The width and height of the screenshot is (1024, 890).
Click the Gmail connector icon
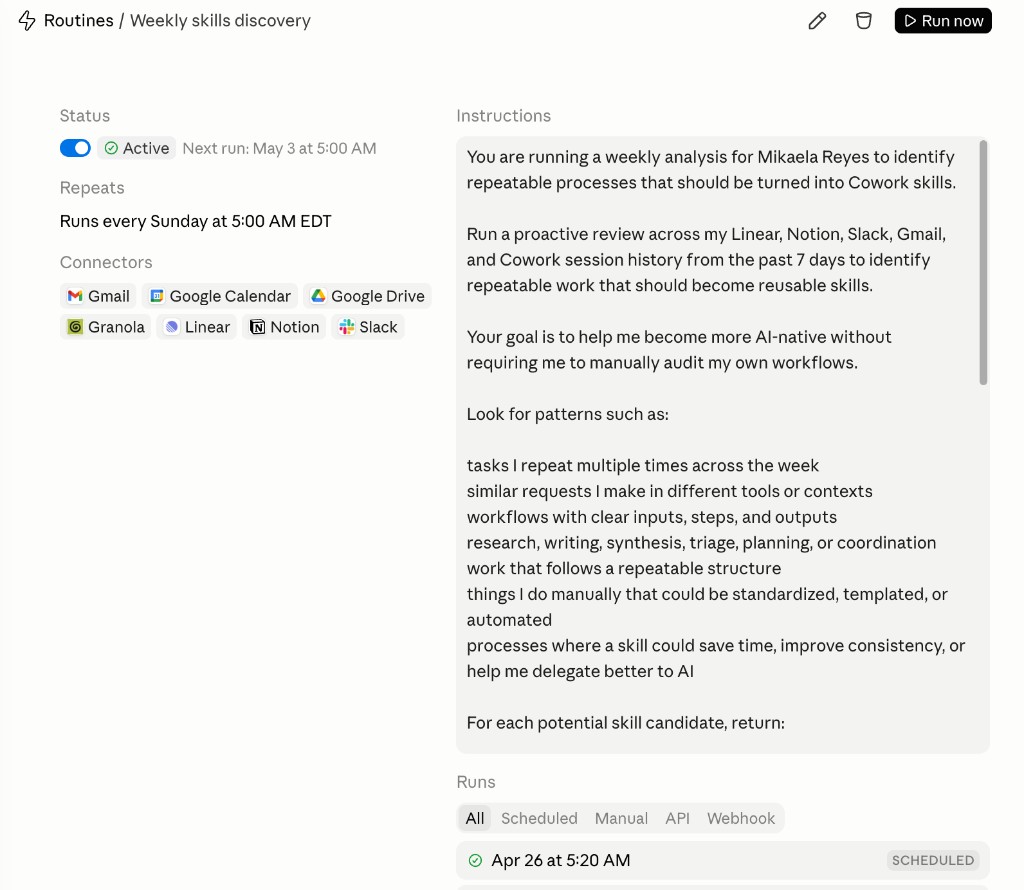click(75, 296)
